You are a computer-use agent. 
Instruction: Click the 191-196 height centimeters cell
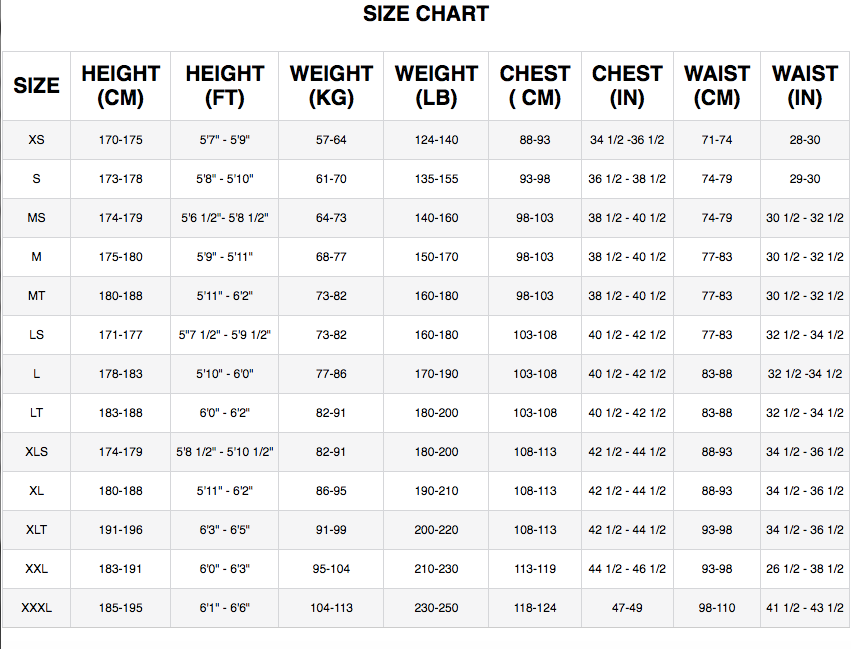pos(120,530)
